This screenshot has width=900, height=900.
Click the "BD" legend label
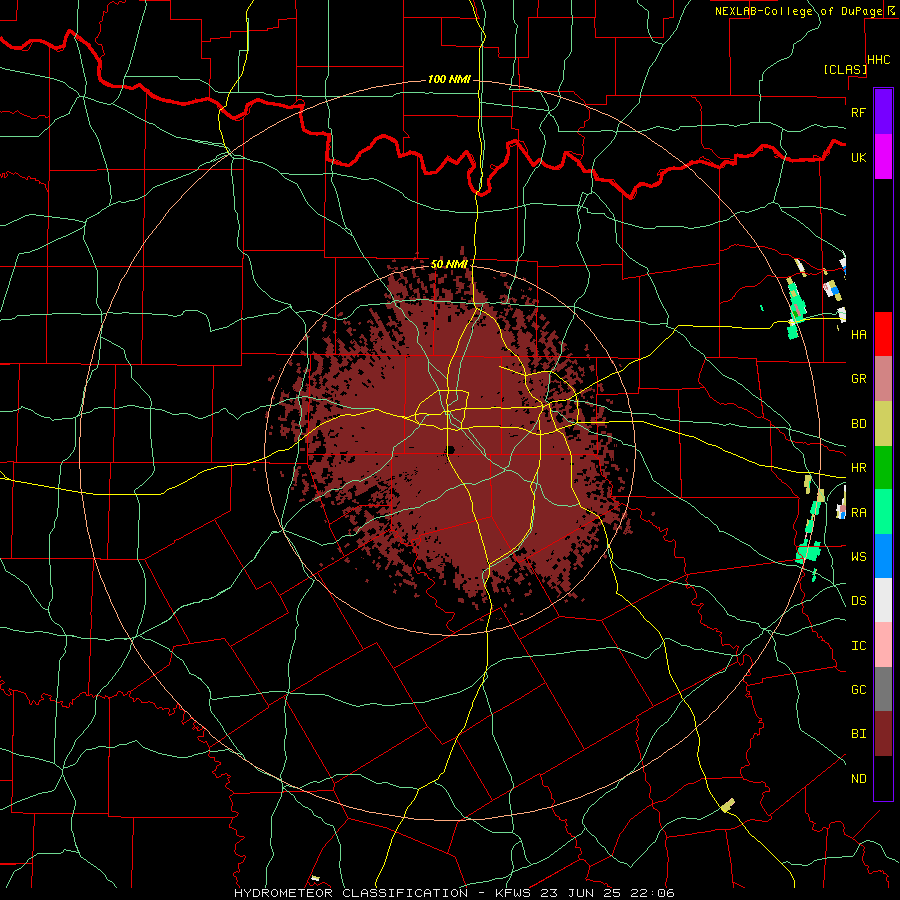coord(858,424)
